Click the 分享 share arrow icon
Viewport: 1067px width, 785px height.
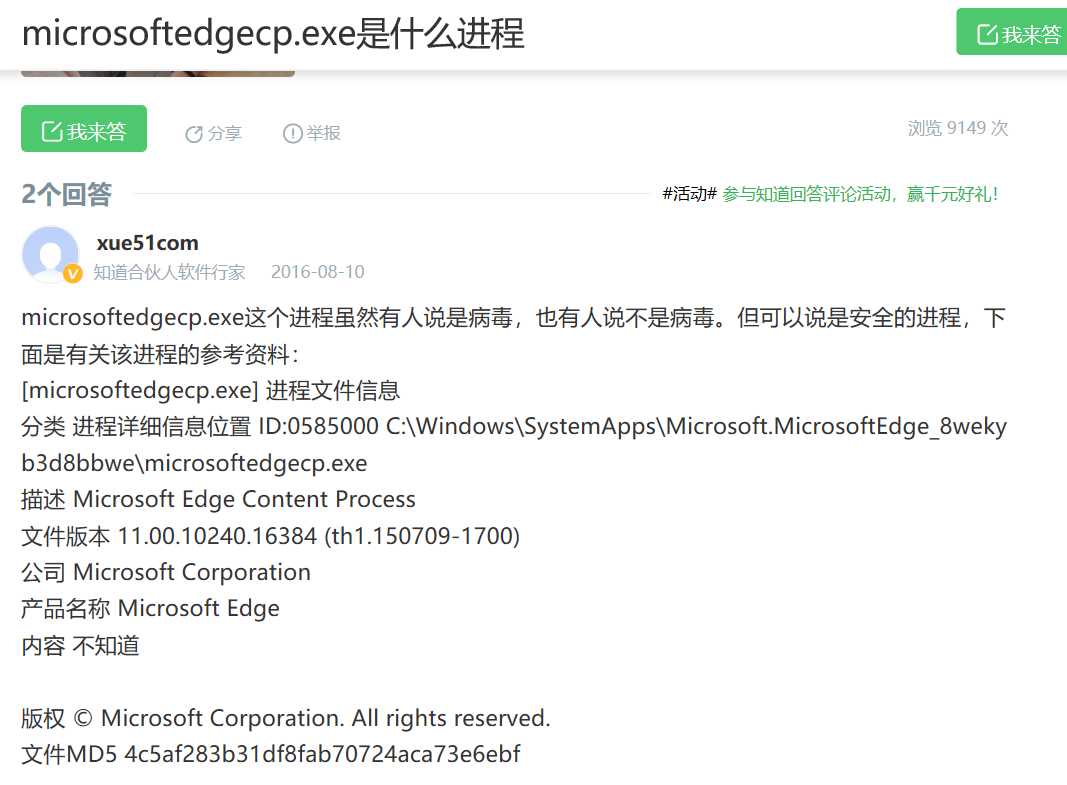point(194,134)
